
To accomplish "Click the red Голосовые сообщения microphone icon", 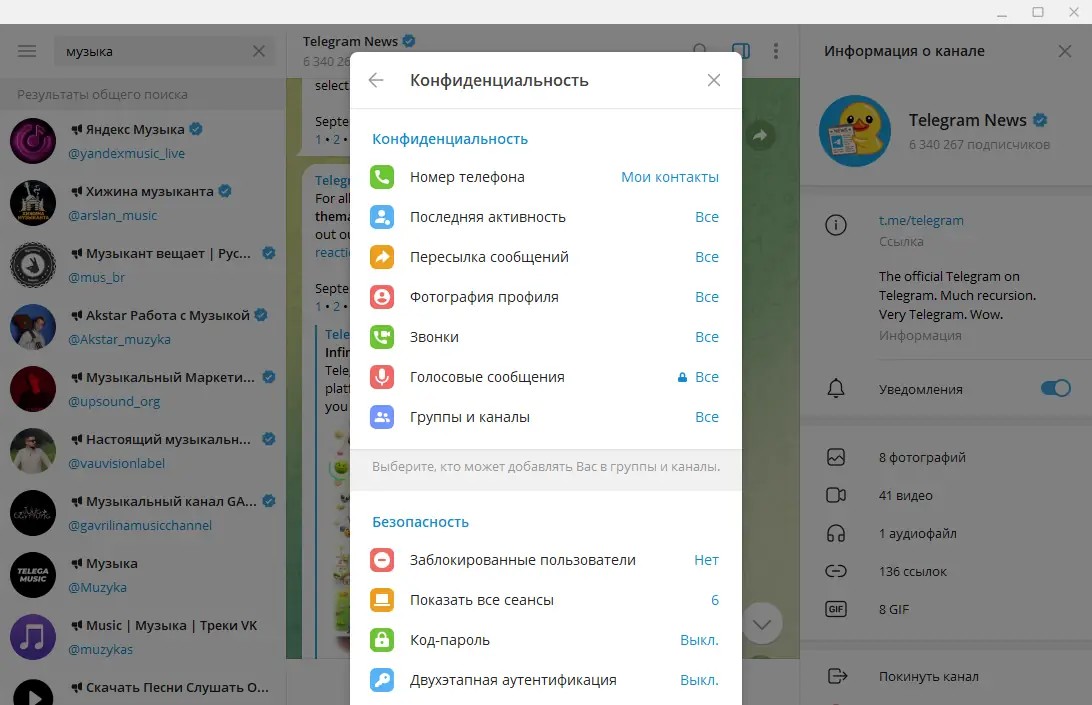I will [382, 377].
